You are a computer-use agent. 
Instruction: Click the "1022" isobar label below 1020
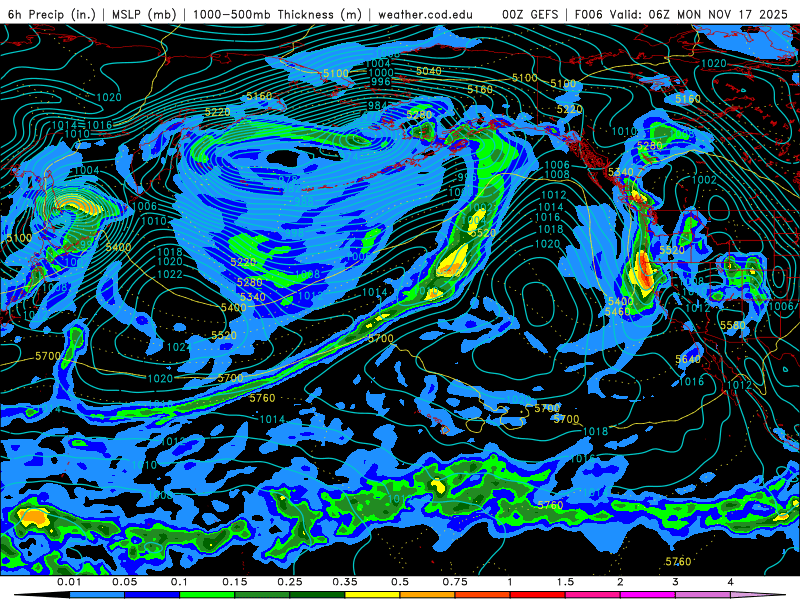170,274
